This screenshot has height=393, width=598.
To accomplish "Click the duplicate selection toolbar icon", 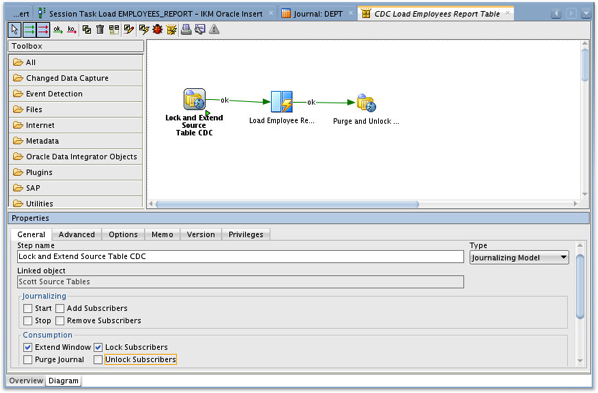I will [x=87, y=30].
